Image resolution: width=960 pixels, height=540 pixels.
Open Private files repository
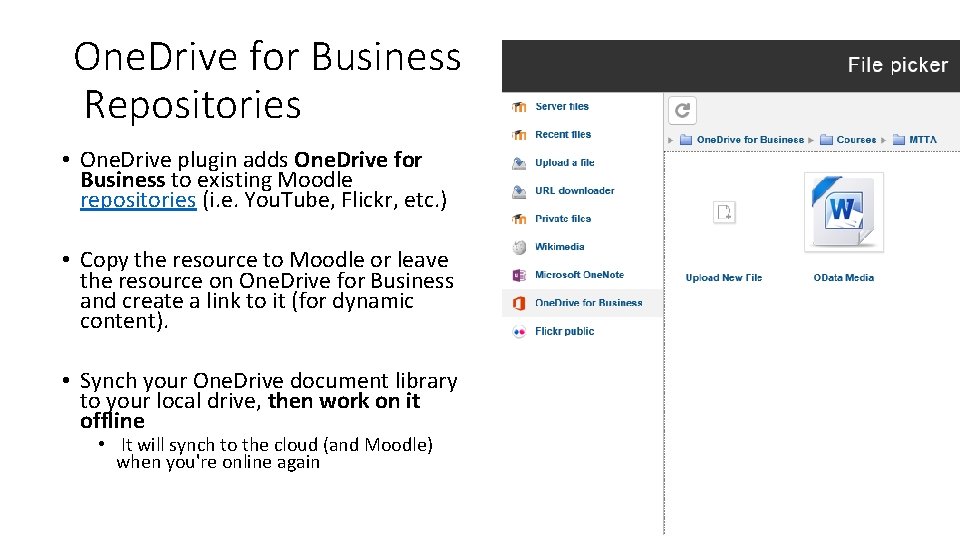pos(563,219)
